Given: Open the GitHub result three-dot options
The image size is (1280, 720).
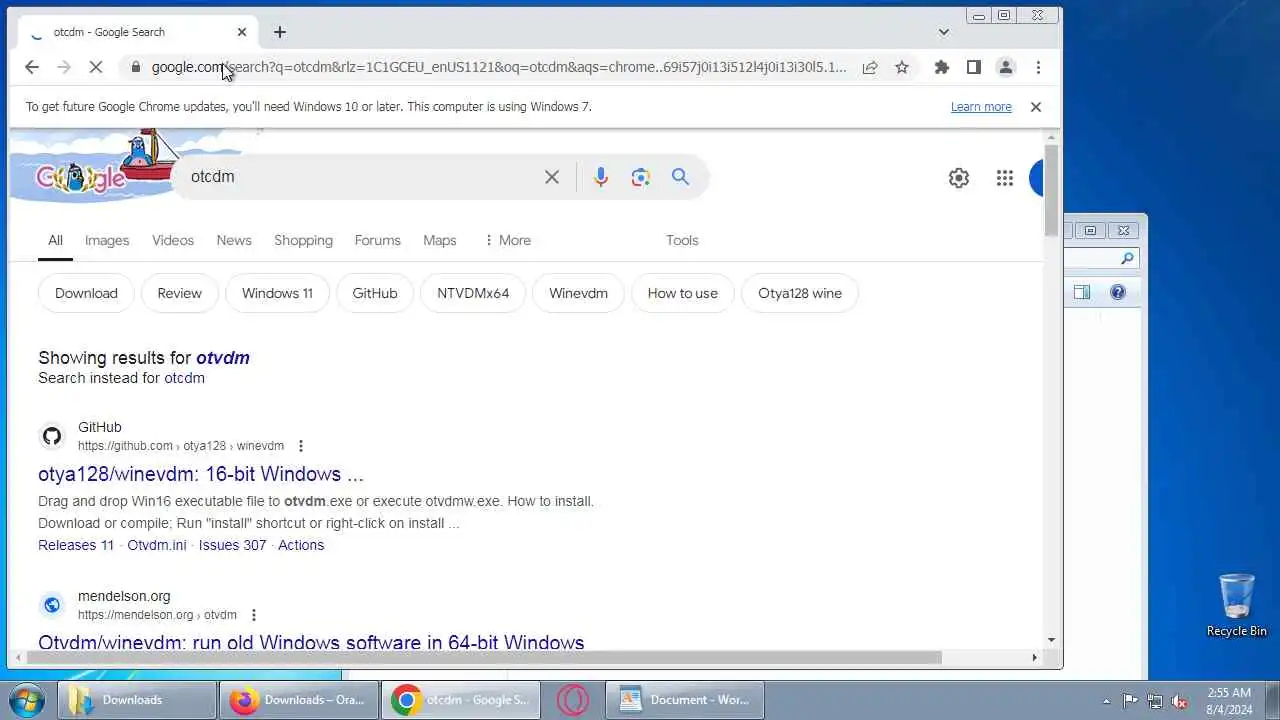Looking at the screenshot, I should (x=301, y=446).
